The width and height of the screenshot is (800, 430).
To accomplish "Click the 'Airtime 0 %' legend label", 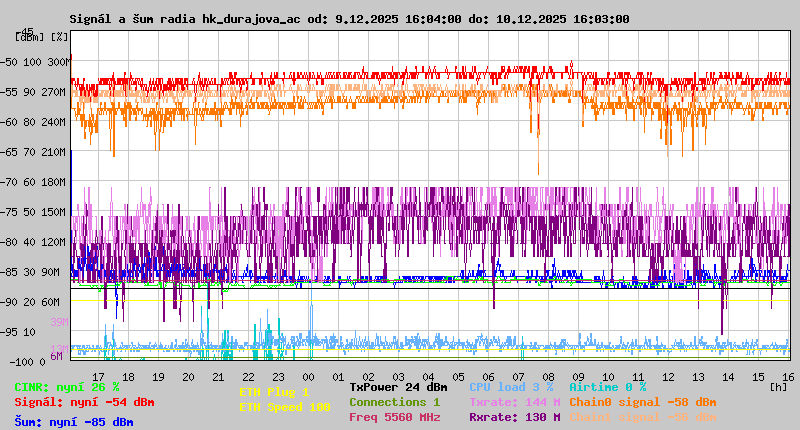I will point(608,387).
